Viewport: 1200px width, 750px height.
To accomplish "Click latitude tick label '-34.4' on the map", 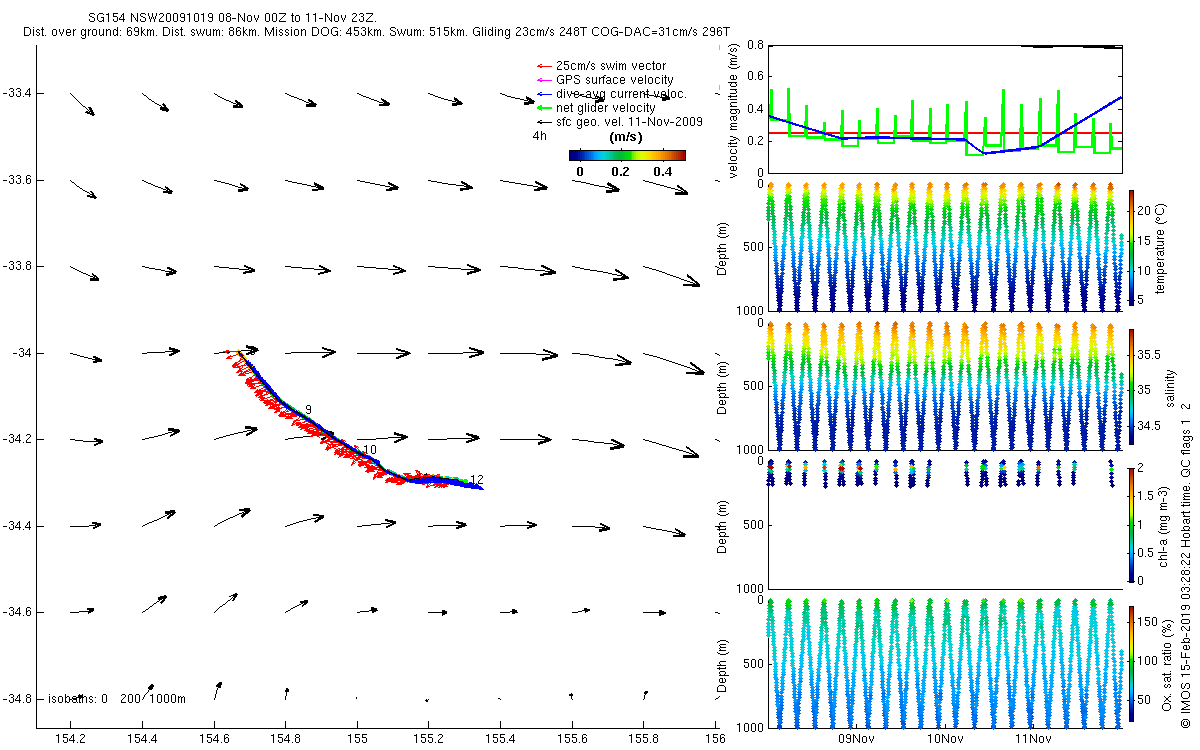I will 18,526.
